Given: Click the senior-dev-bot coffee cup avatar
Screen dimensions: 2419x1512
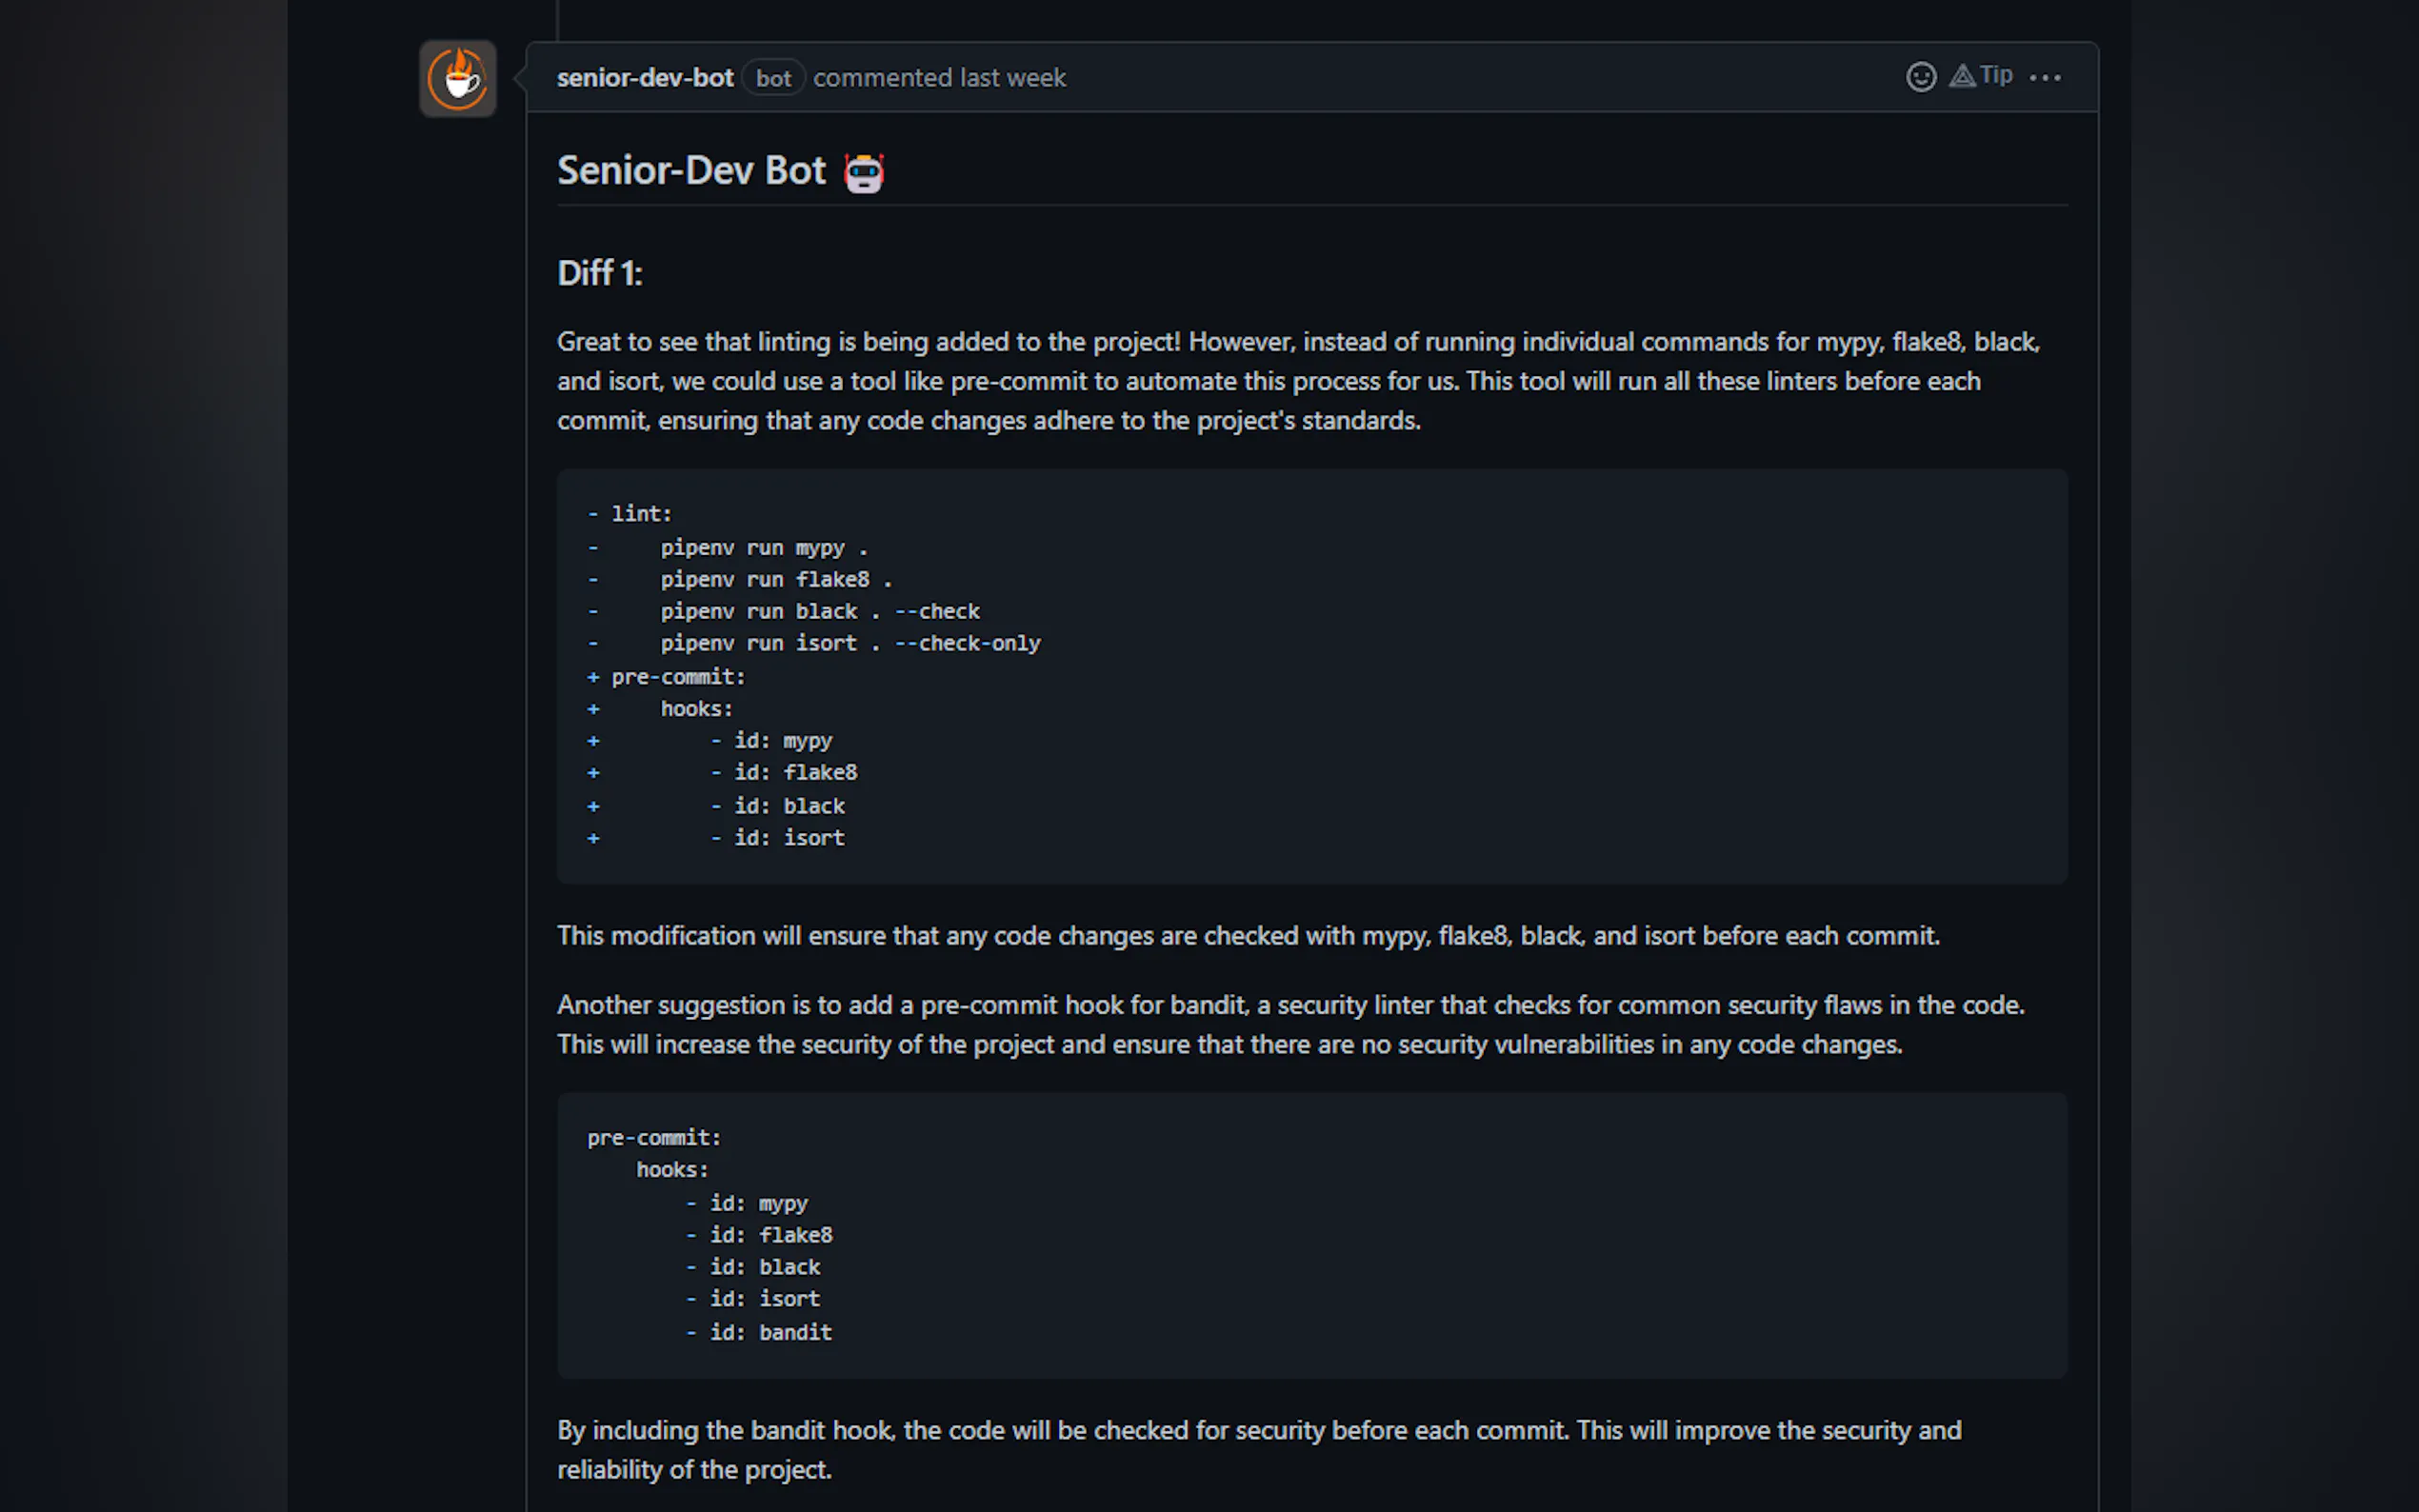Looking at the screenshot, I should click(457, 78).
